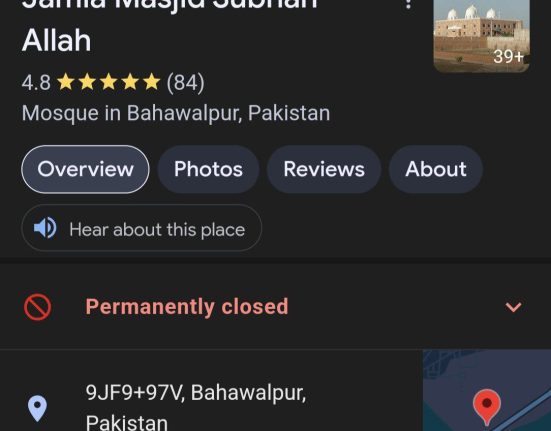The height and width of the screenshot is (431, 551).
Task: Switch to the Overview tab
Action: [85, 169]
